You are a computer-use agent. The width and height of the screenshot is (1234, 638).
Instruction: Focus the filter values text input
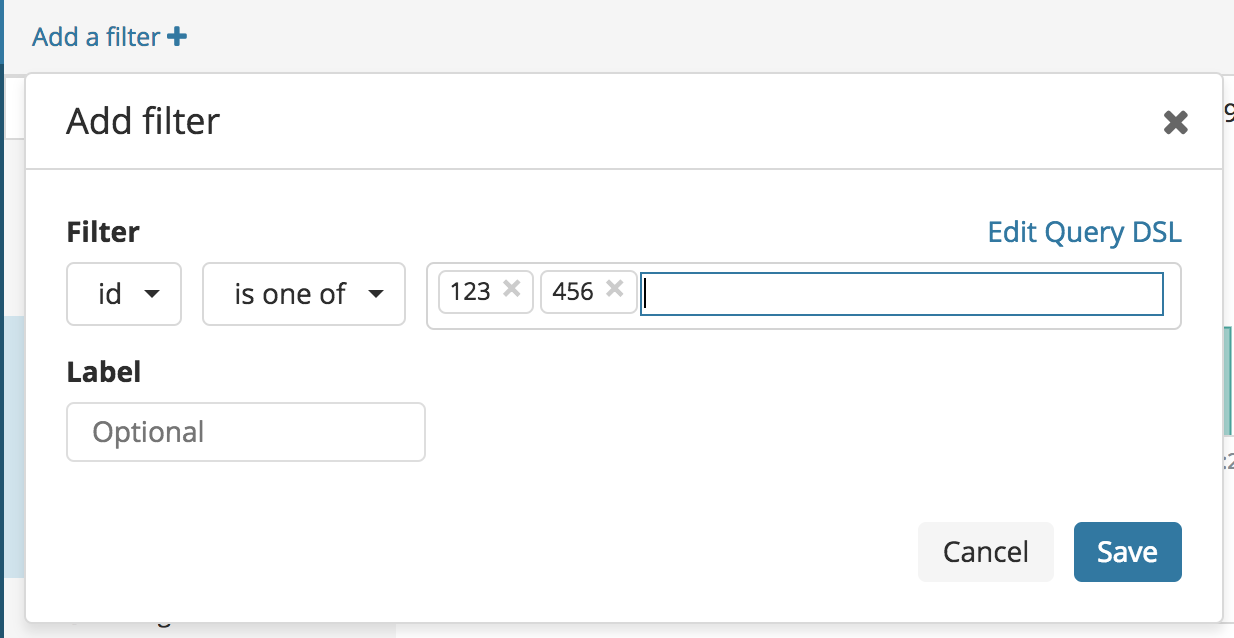(902, 294)
